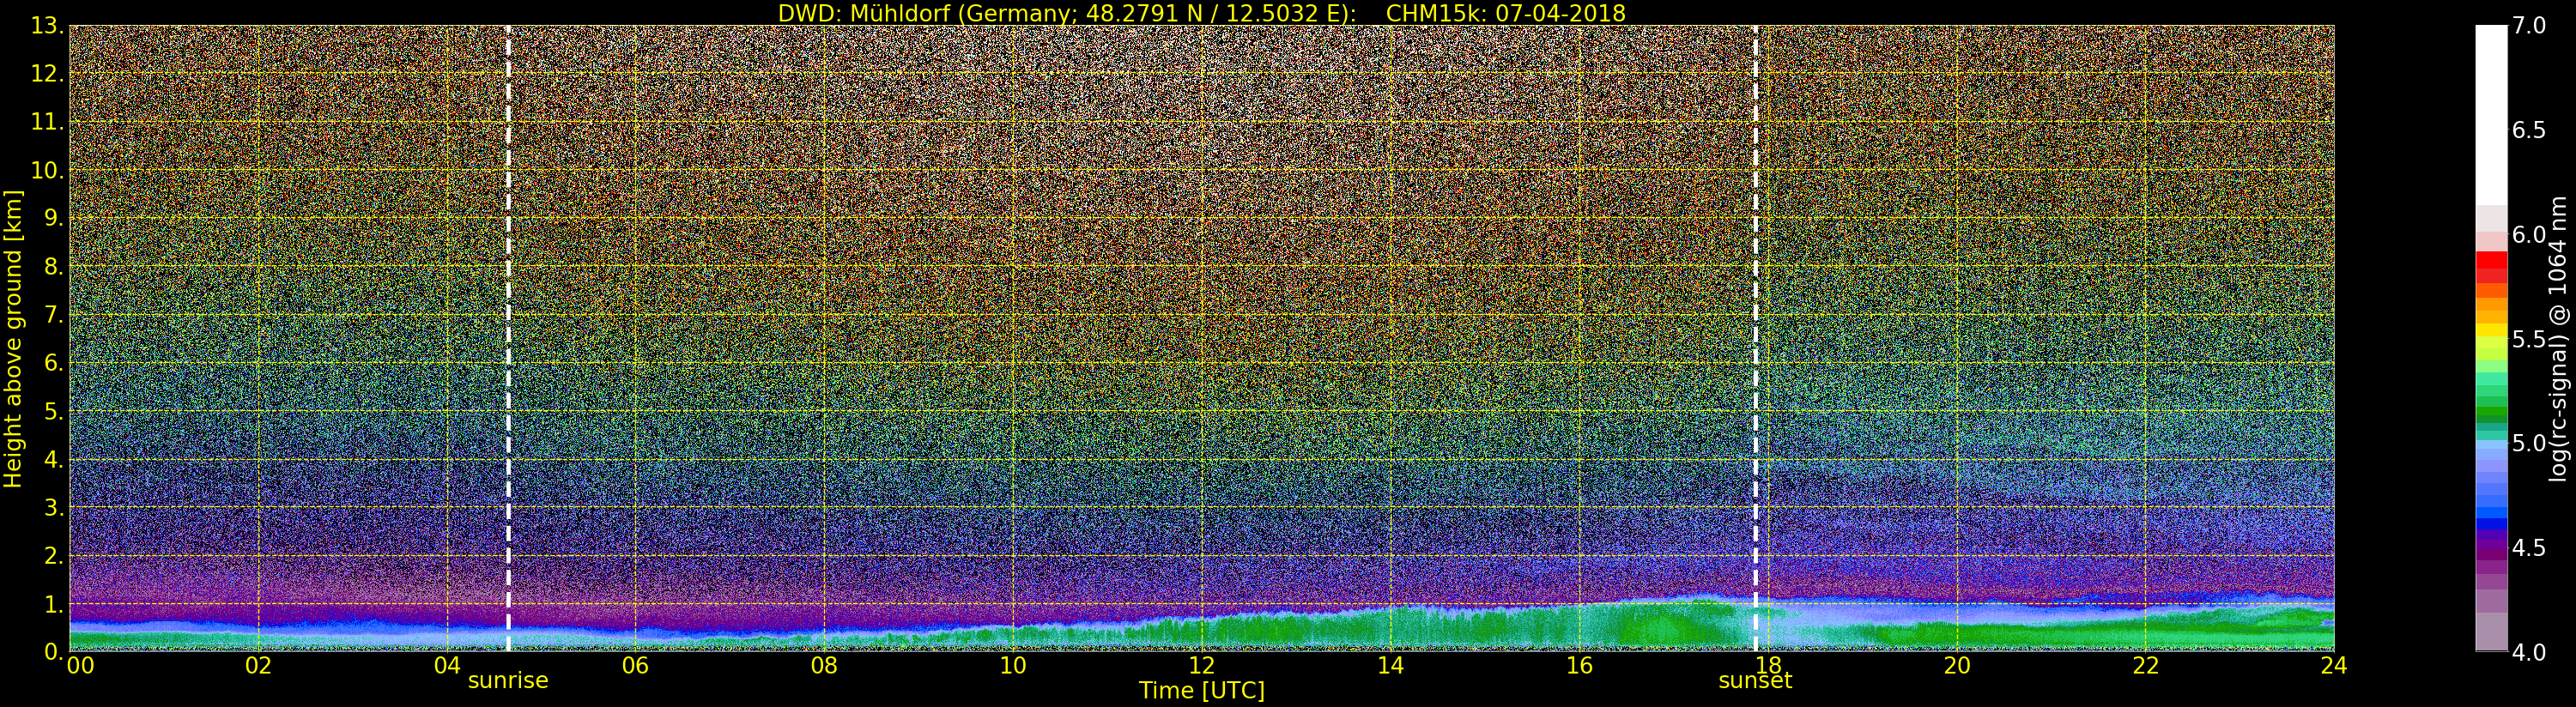Viewport: 2576px width, 707px height.
Task: Click the 'CHM15k: 07-04-2018' title text
Action: (1505, 13)
